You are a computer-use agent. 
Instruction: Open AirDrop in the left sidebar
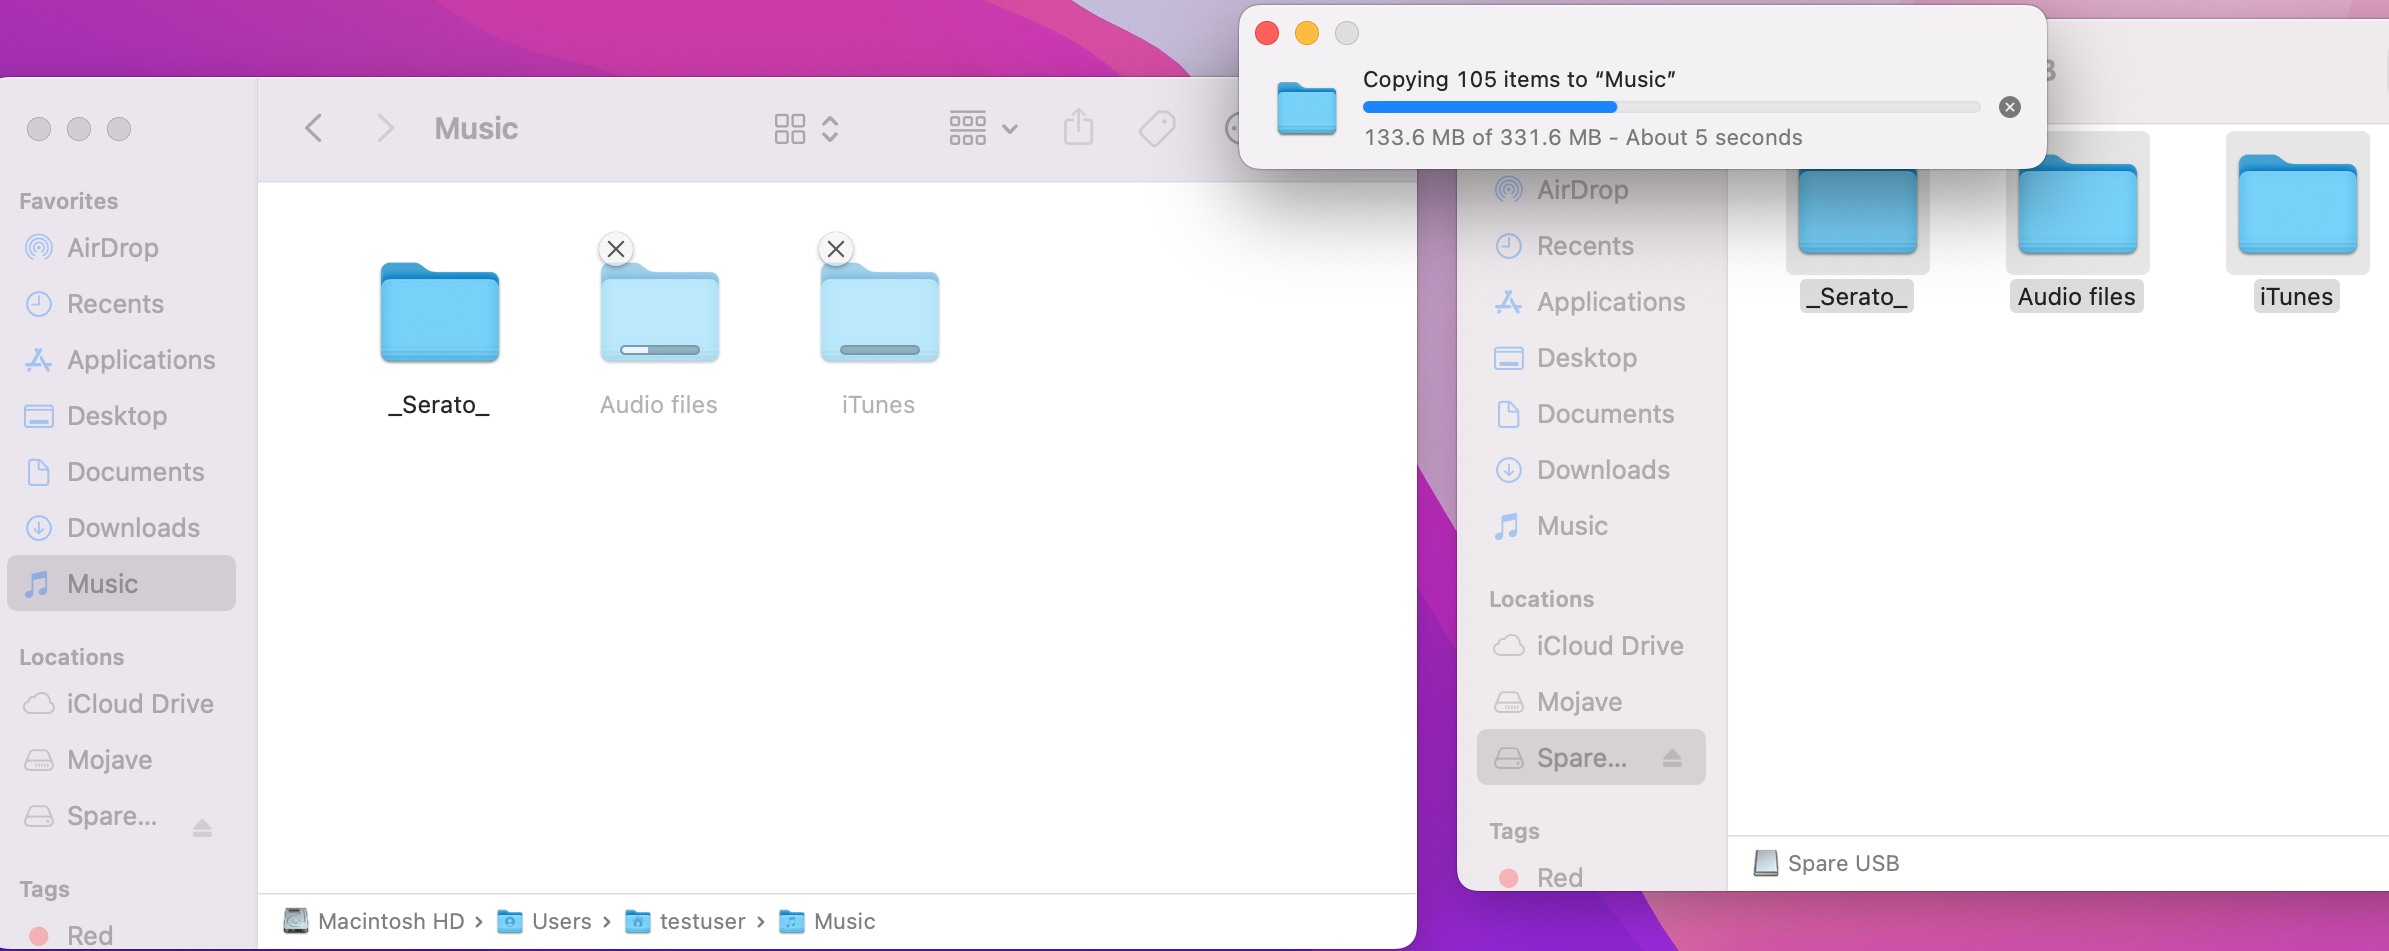click(112, 248)
